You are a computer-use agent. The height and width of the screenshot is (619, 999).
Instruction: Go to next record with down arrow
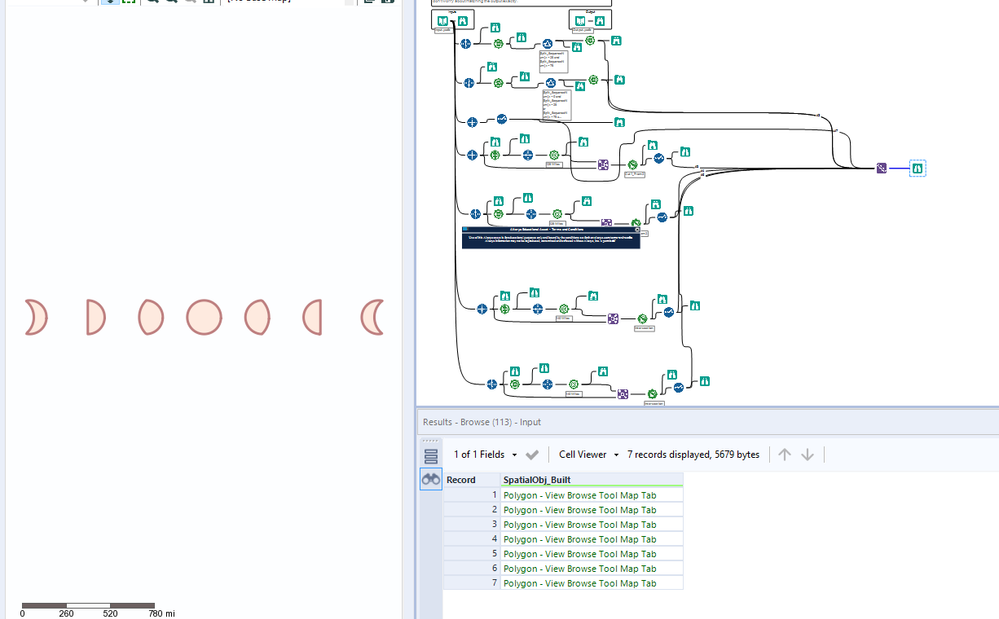coord(807,455)
